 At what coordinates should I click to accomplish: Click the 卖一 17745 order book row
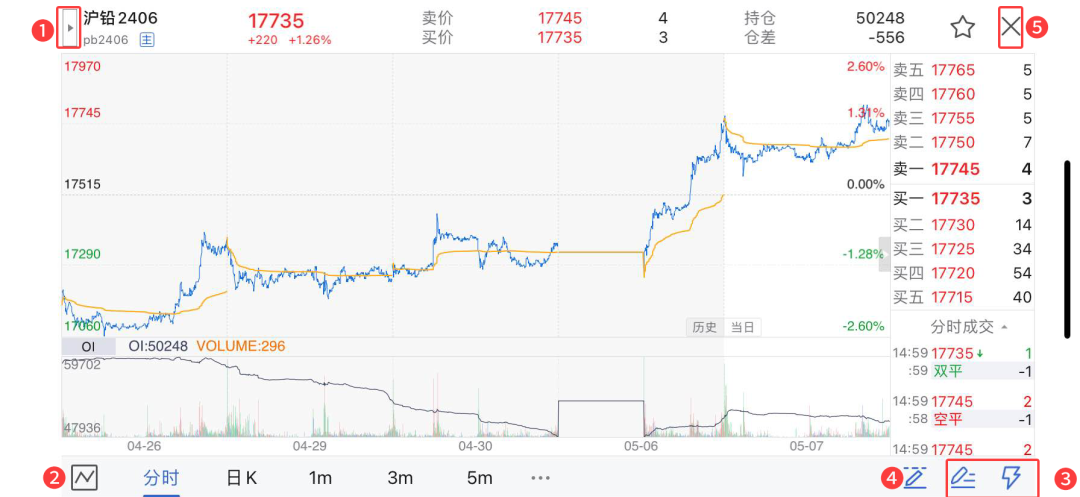point(962,169)
